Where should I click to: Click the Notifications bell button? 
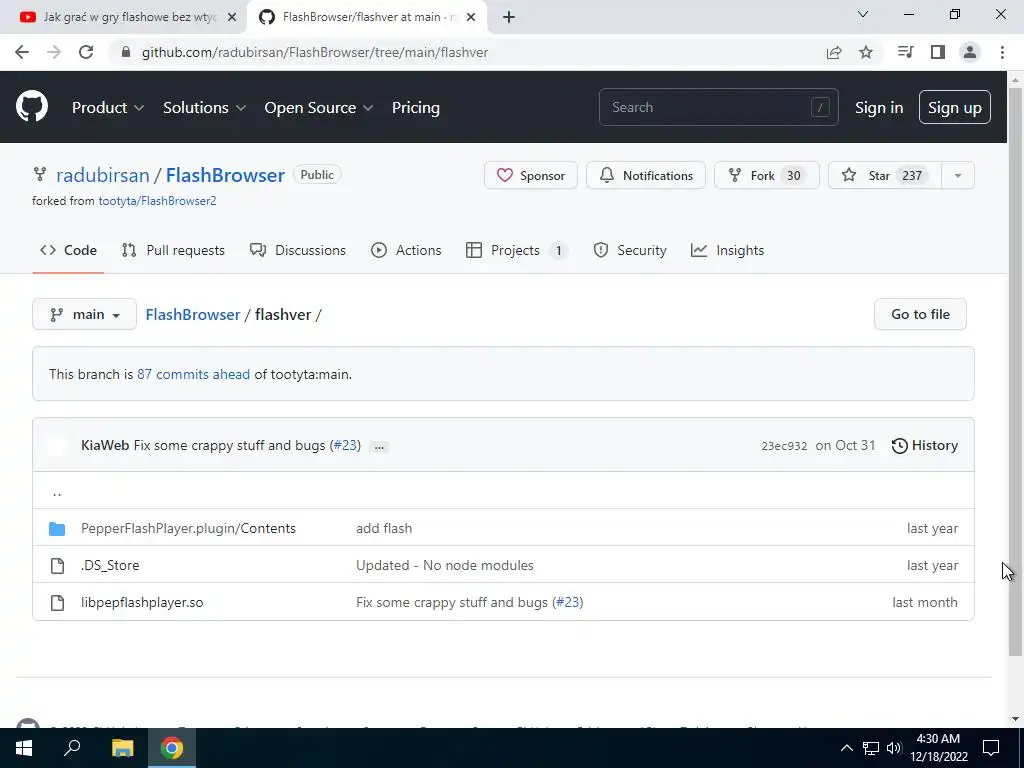pyautogui.click(x=646, y=175)
